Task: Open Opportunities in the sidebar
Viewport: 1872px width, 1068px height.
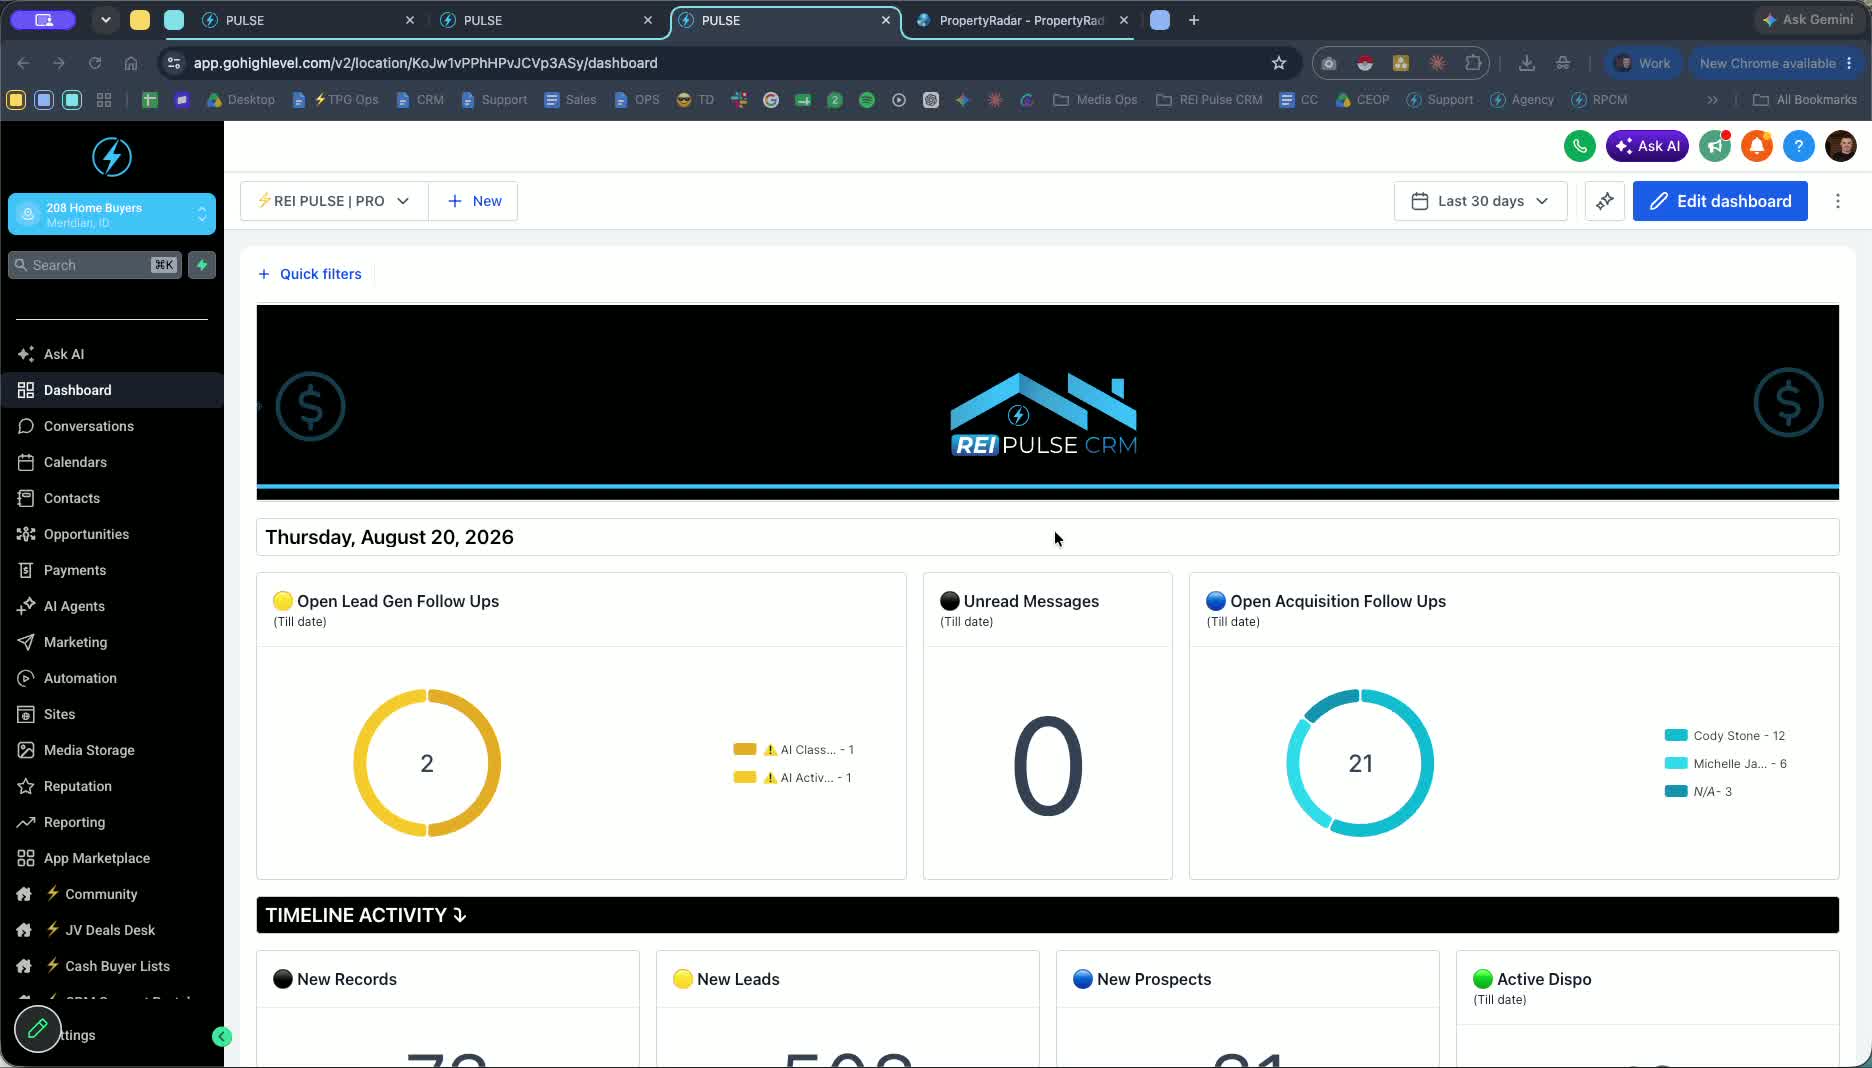Action: click(86, 534)
